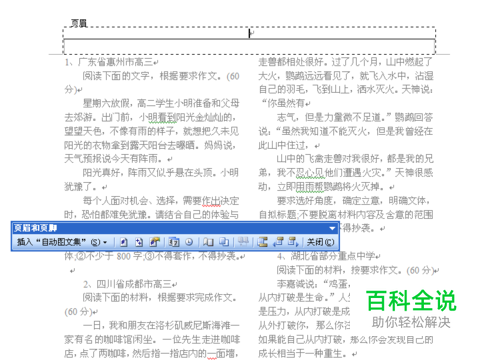The height and width of the screenshot is (361, 500).
Task: Click the Format Page Number icon
Action: click(x=155, y=242)
